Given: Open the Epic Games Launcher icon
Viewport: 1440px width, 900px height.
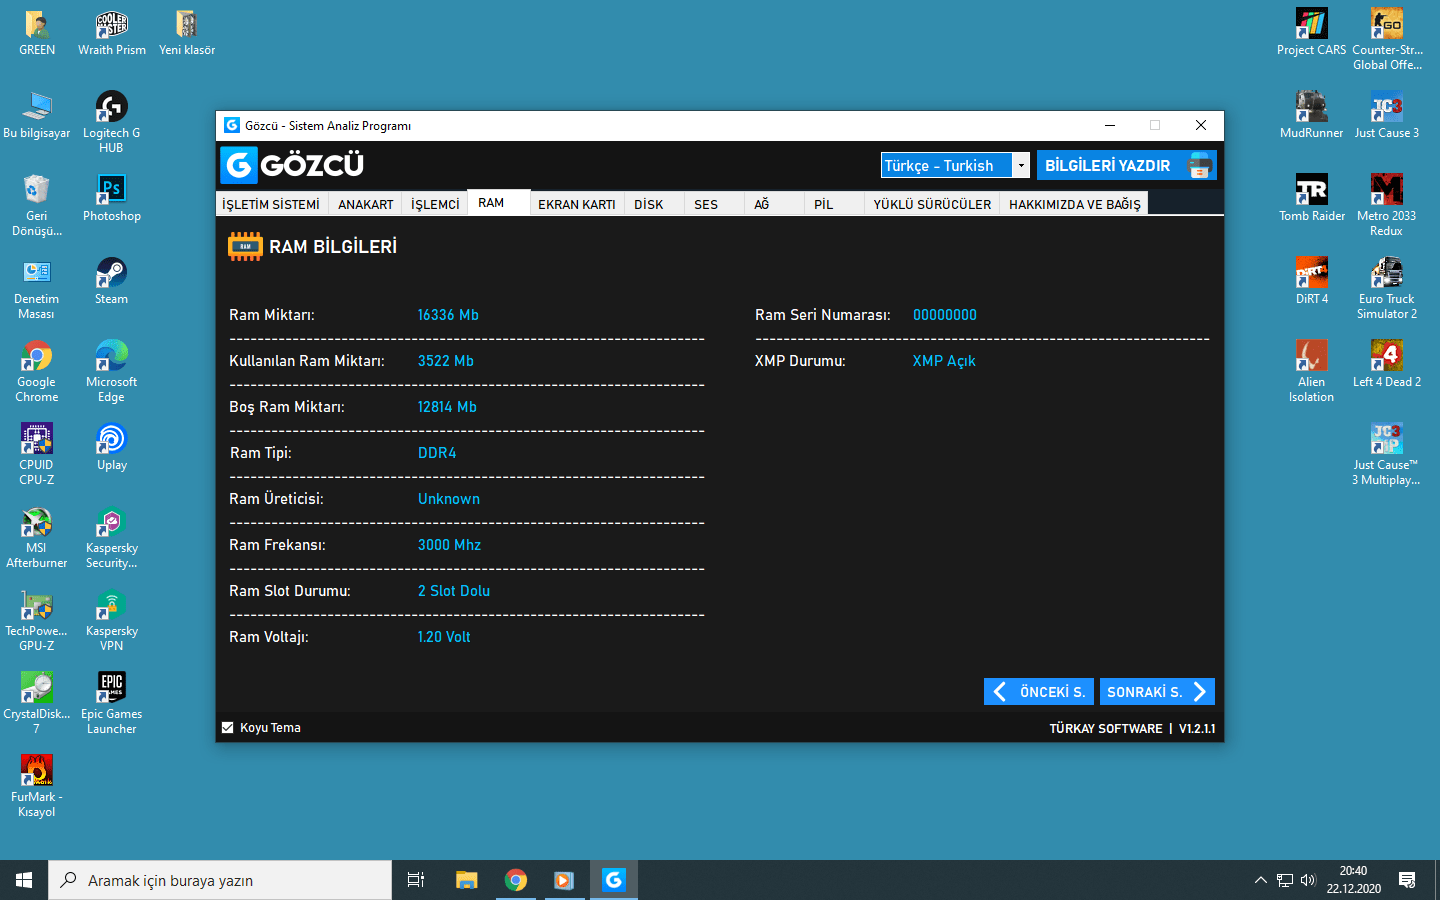Looking at the screenshot, I should tap(112, 704).
